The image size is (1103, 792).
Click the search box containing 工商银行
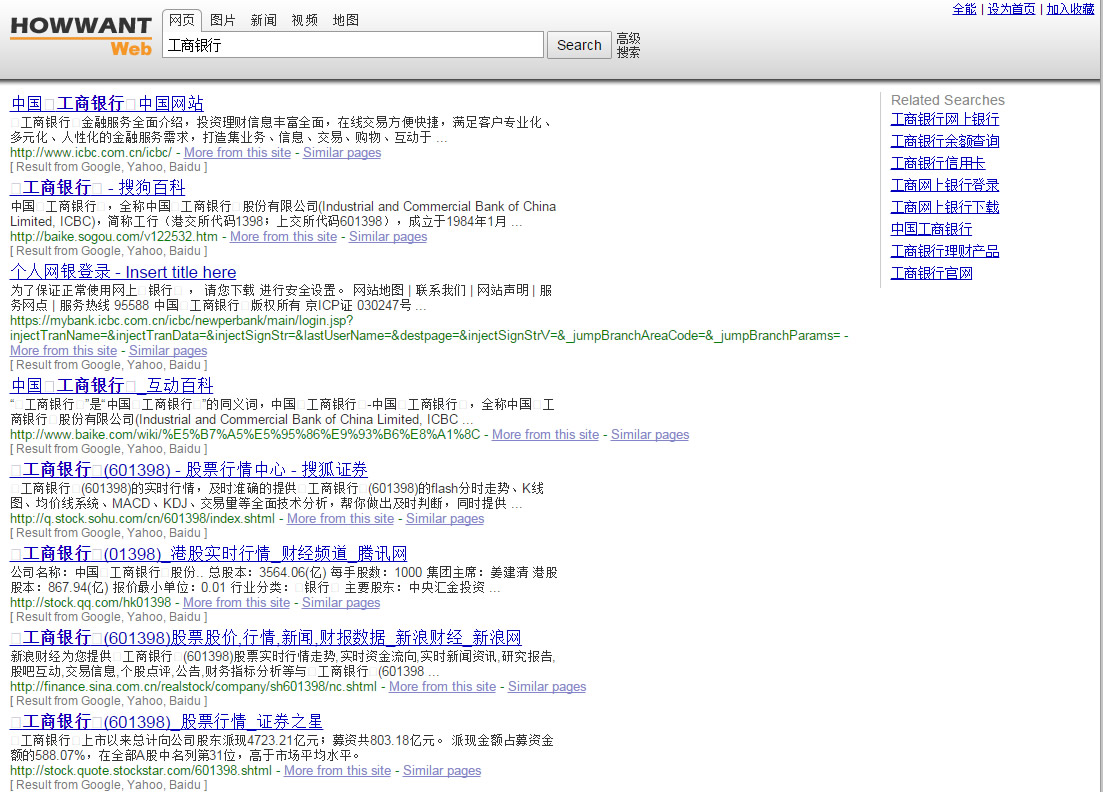point(353,45)
